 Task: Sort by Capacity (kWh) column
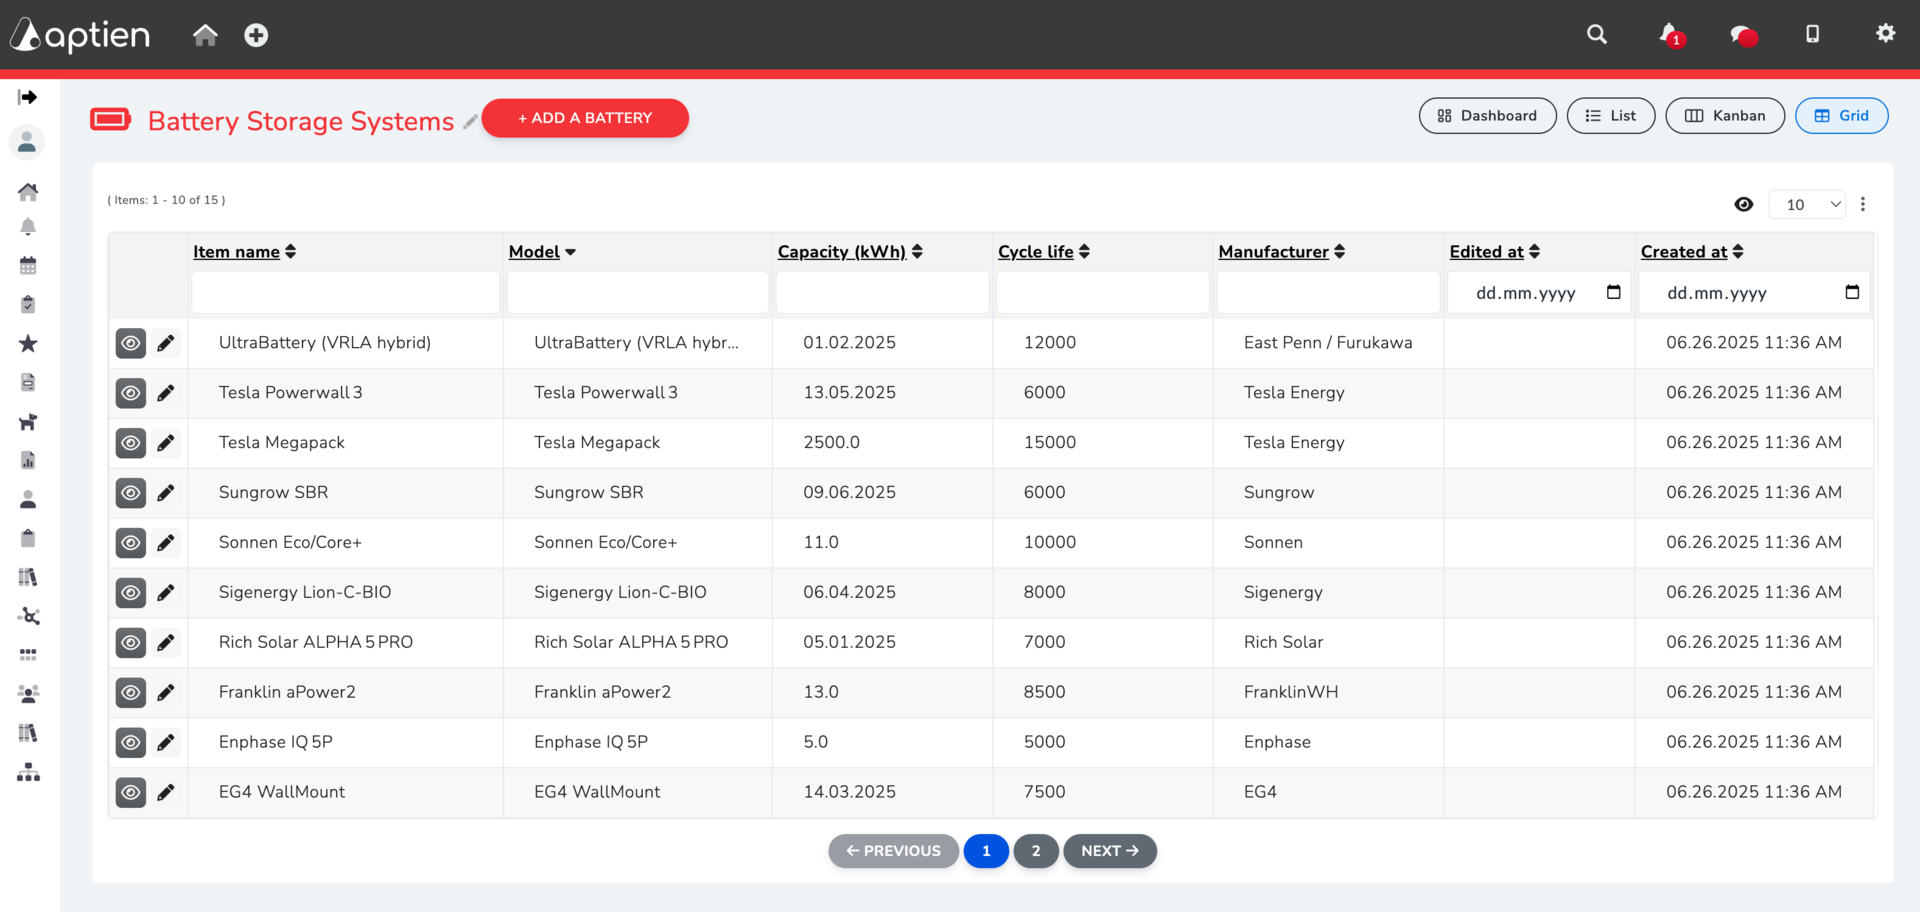click(x=850, y=252)
